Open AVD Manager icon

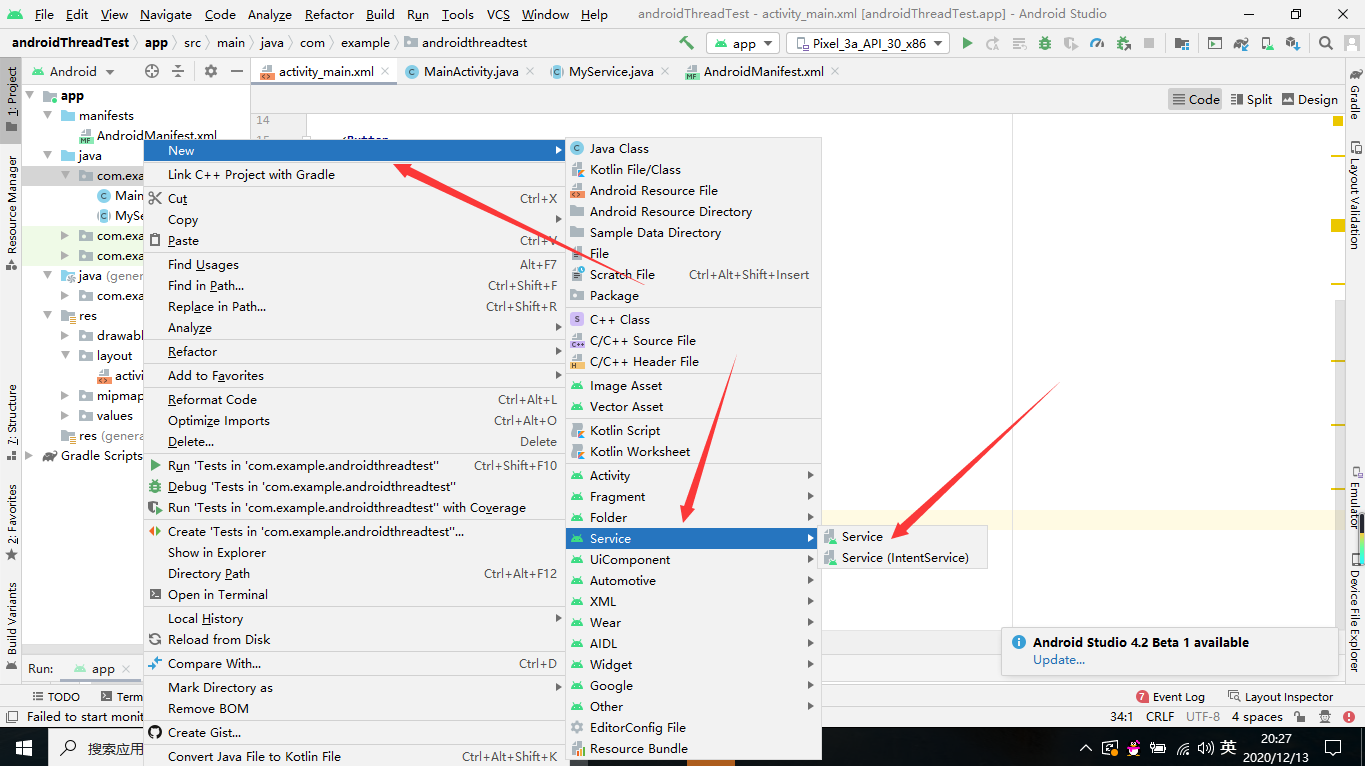click(x=1267, y=43)
